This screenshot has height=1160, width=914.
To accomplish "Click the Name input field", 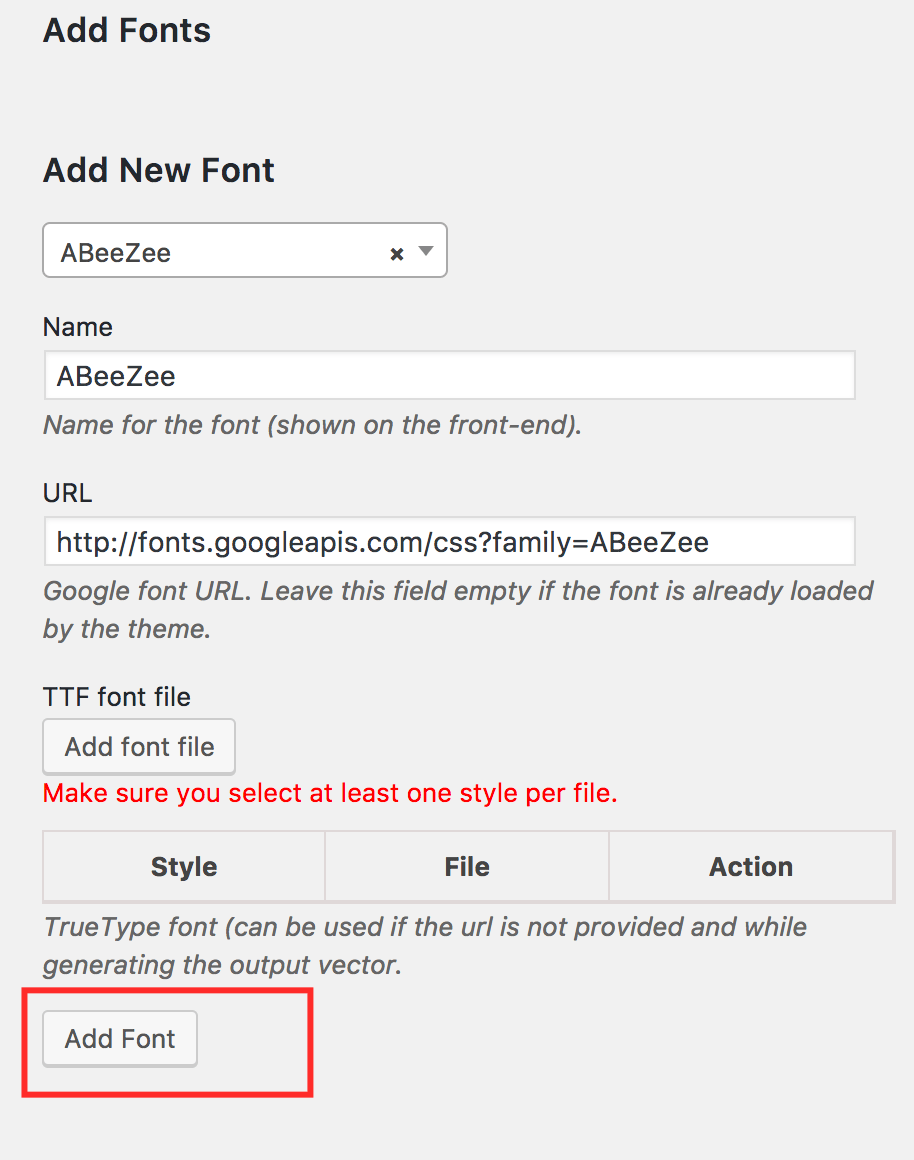I will pos(449,376).
